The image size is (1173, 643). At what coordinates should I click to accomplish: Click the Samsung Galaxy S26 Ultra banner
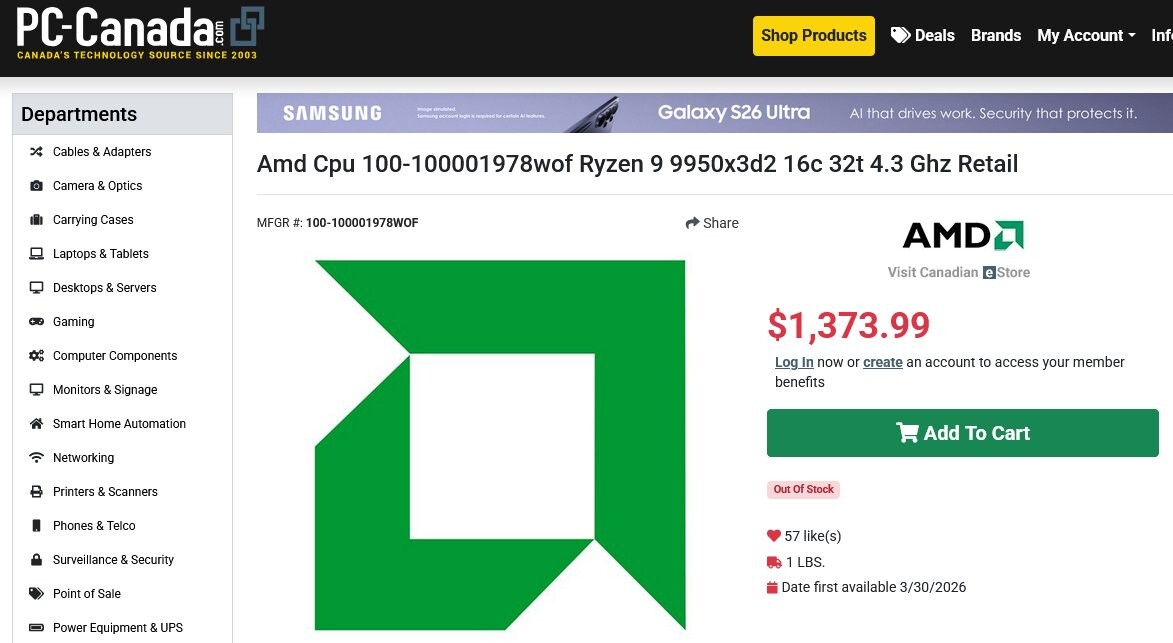point(715,113)
